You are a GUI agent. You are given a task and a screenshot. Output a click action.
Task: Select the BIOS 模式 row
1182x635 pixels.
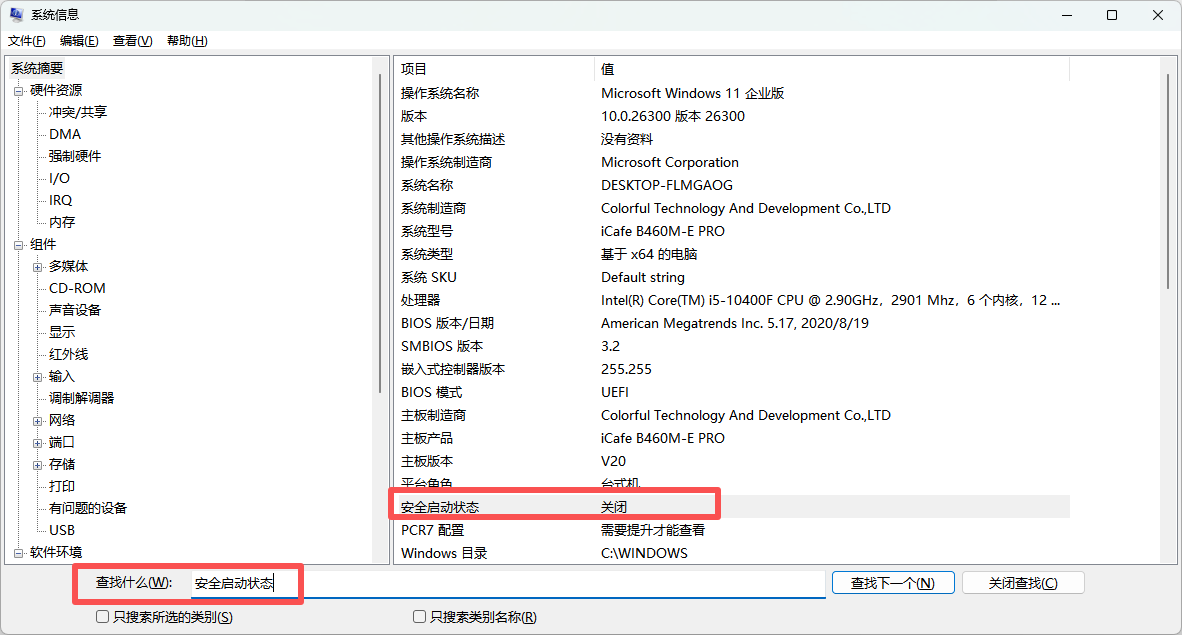tap(732, 392)
